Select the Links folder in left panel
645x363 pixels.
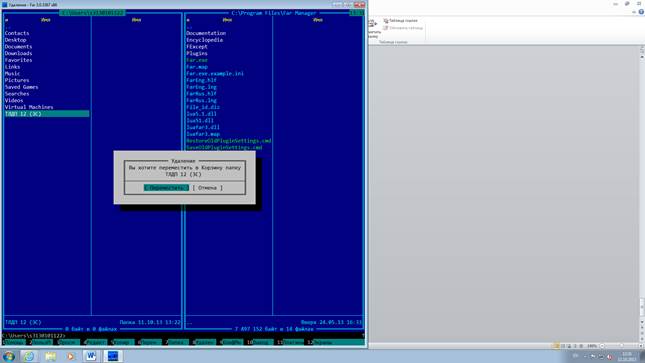click(x=12, y=67)
